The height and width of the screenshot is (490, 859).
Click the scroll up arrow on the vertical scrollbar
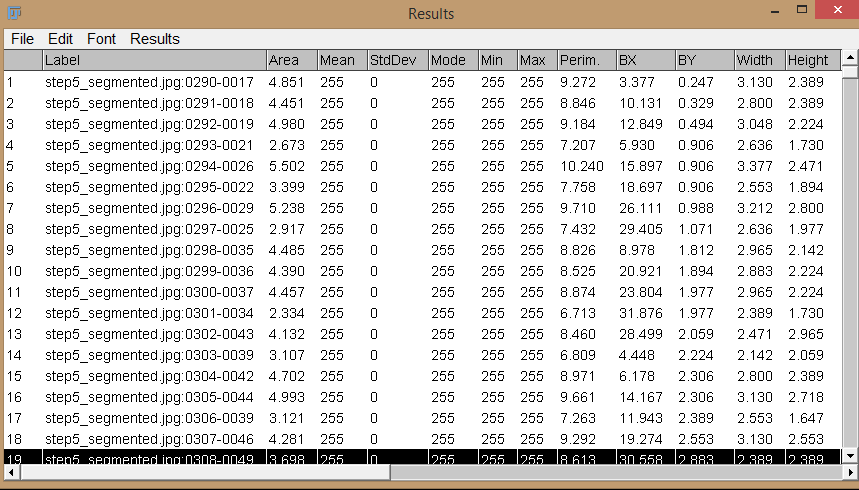point(850,58)
